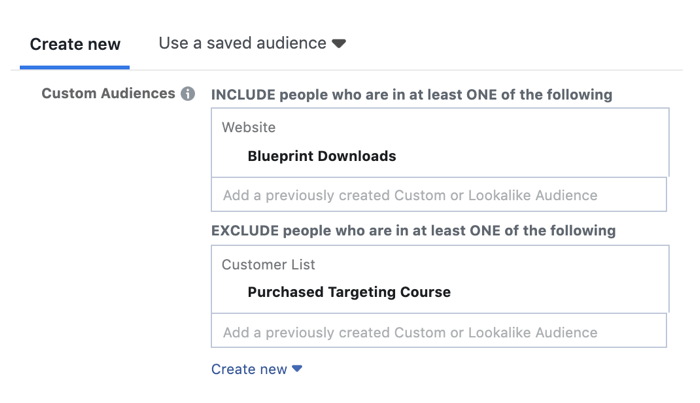Click the caret beside Use a saved audience
Image resolution: width=700 pixels, height=403 pixels.
tap(339, 44)
